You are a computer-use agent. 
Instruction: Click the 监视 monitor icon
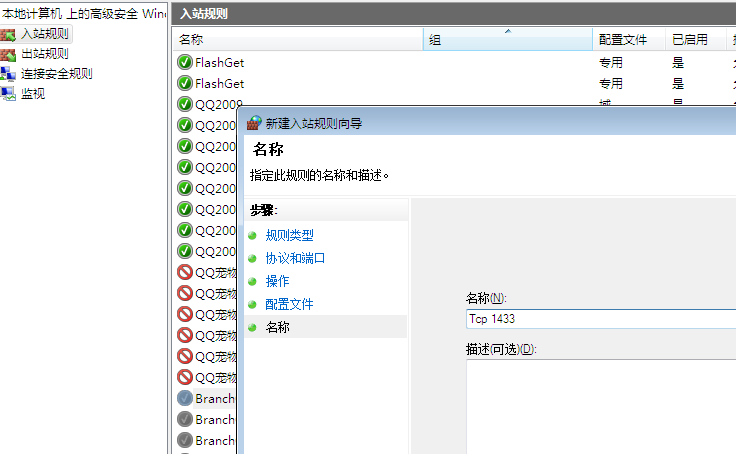pos(8,94)
